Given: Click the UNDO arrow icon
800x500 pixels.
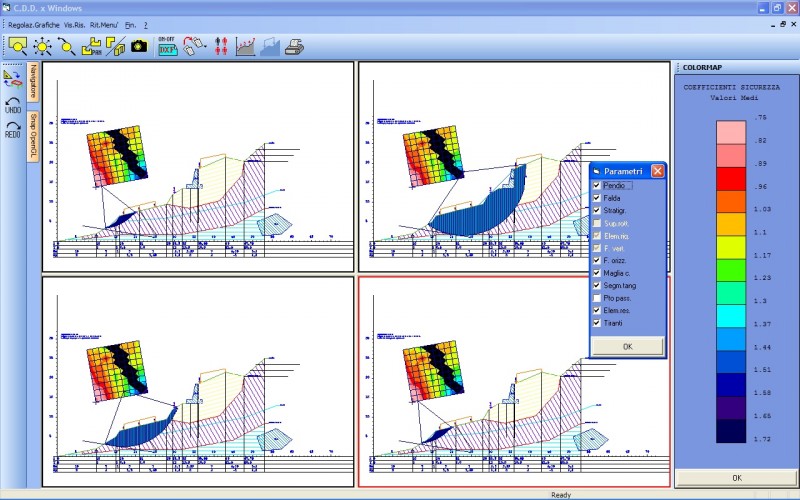Looking at the screenshot, I should (13, 104).
